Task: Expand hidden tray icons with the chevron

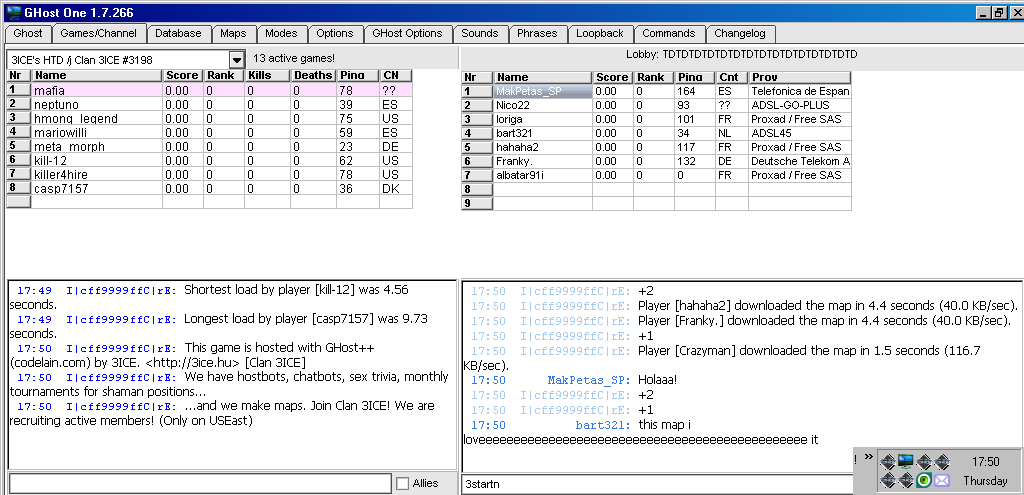Action: 868,458
